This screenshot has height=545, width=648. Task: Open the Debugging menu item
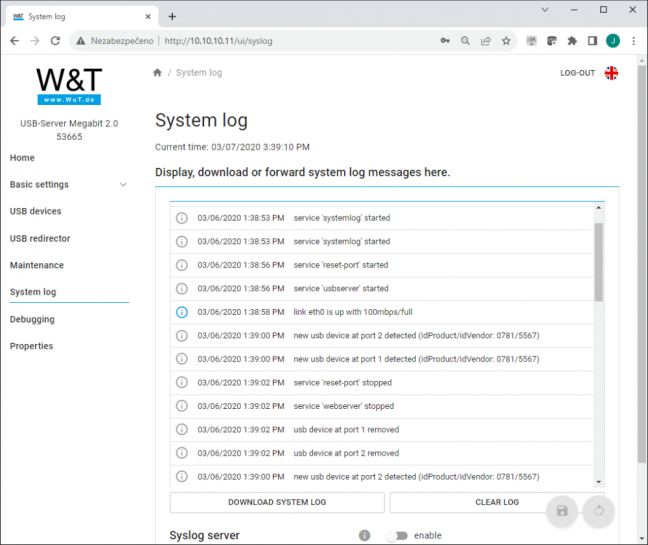[32, 319]
